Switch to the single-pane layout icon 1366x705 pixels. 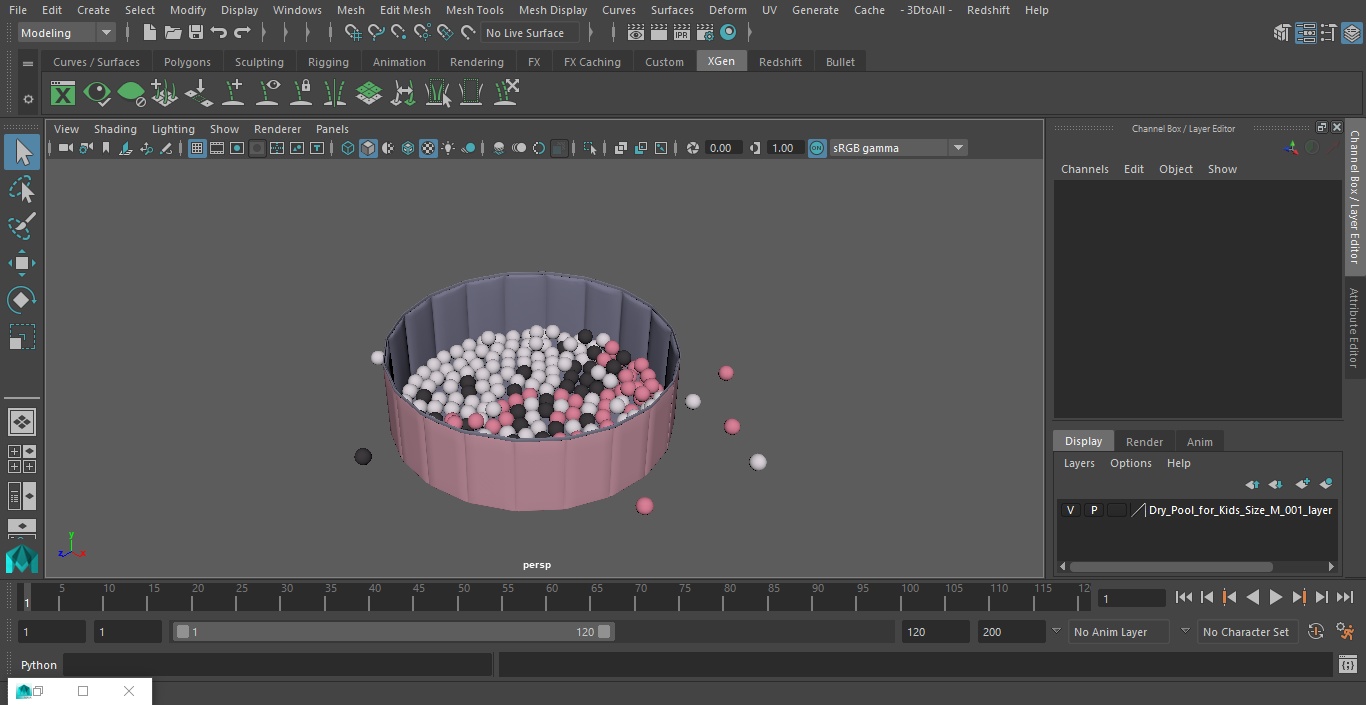[x=22, y=422]
